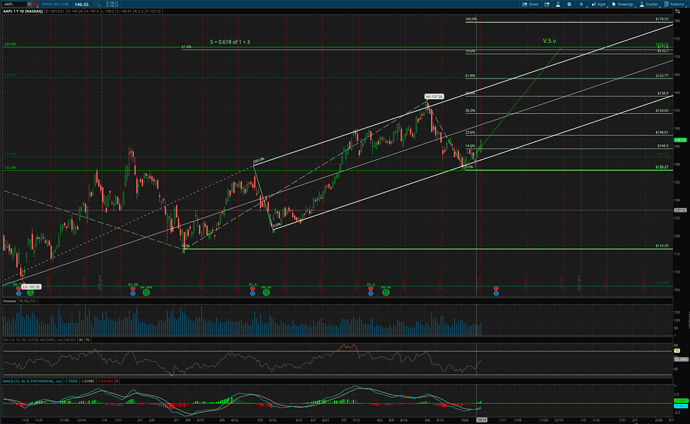The image size is (690, 424).
Task: Click the chart snapshot icon next to Share
Action: (x=547, y=4)
